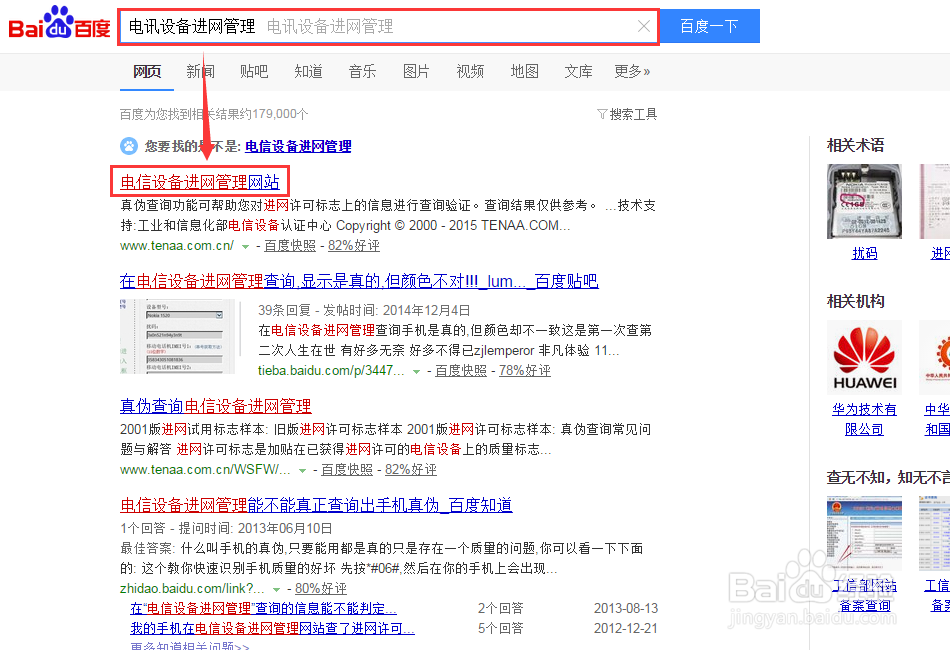Viewport: 950px width, 650px height.
Task: Open 华为技术有限公司 link
Action: click(x=864, y=419)
